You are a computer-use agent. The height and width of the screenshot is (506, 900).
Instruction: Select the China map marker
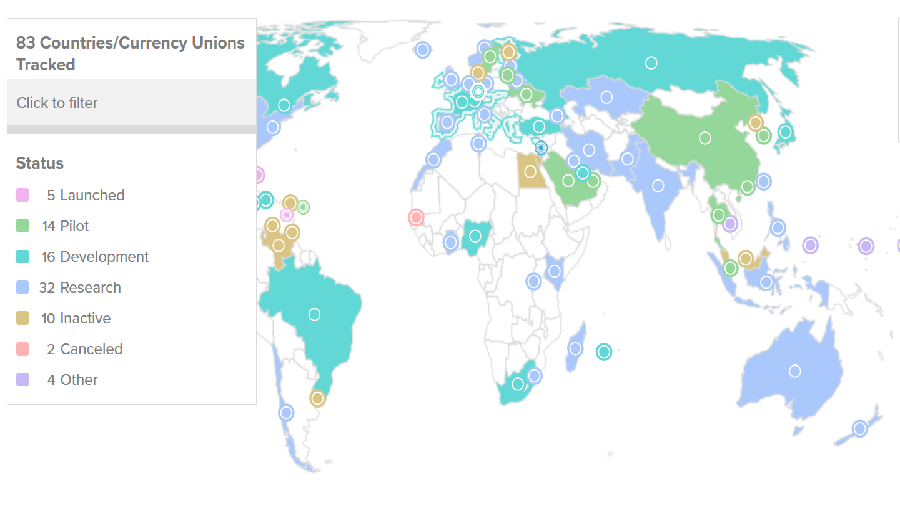point(705,138)
